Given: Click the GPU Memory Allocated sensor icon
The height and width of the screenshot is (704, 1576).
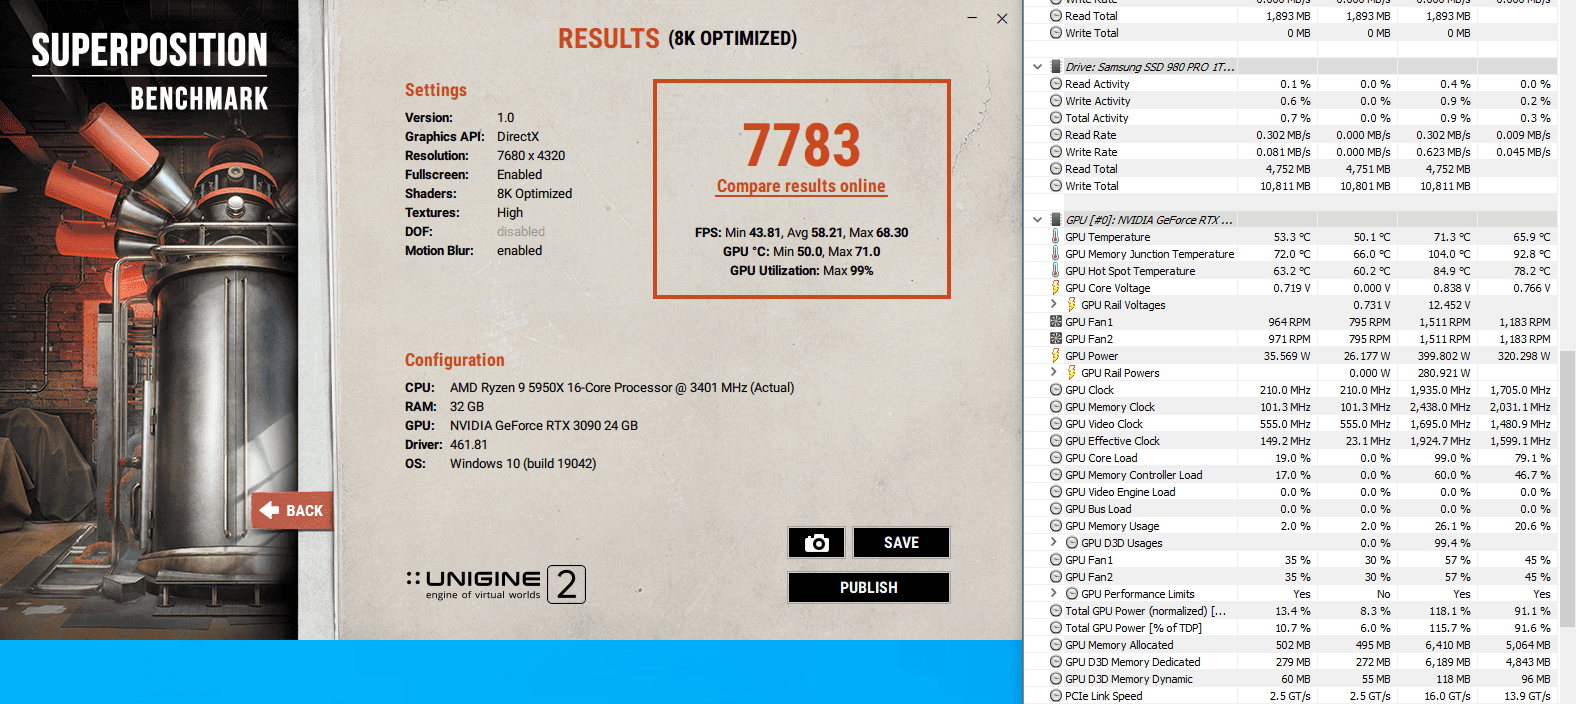Looking at the screenshot, I should (1056, 645).
